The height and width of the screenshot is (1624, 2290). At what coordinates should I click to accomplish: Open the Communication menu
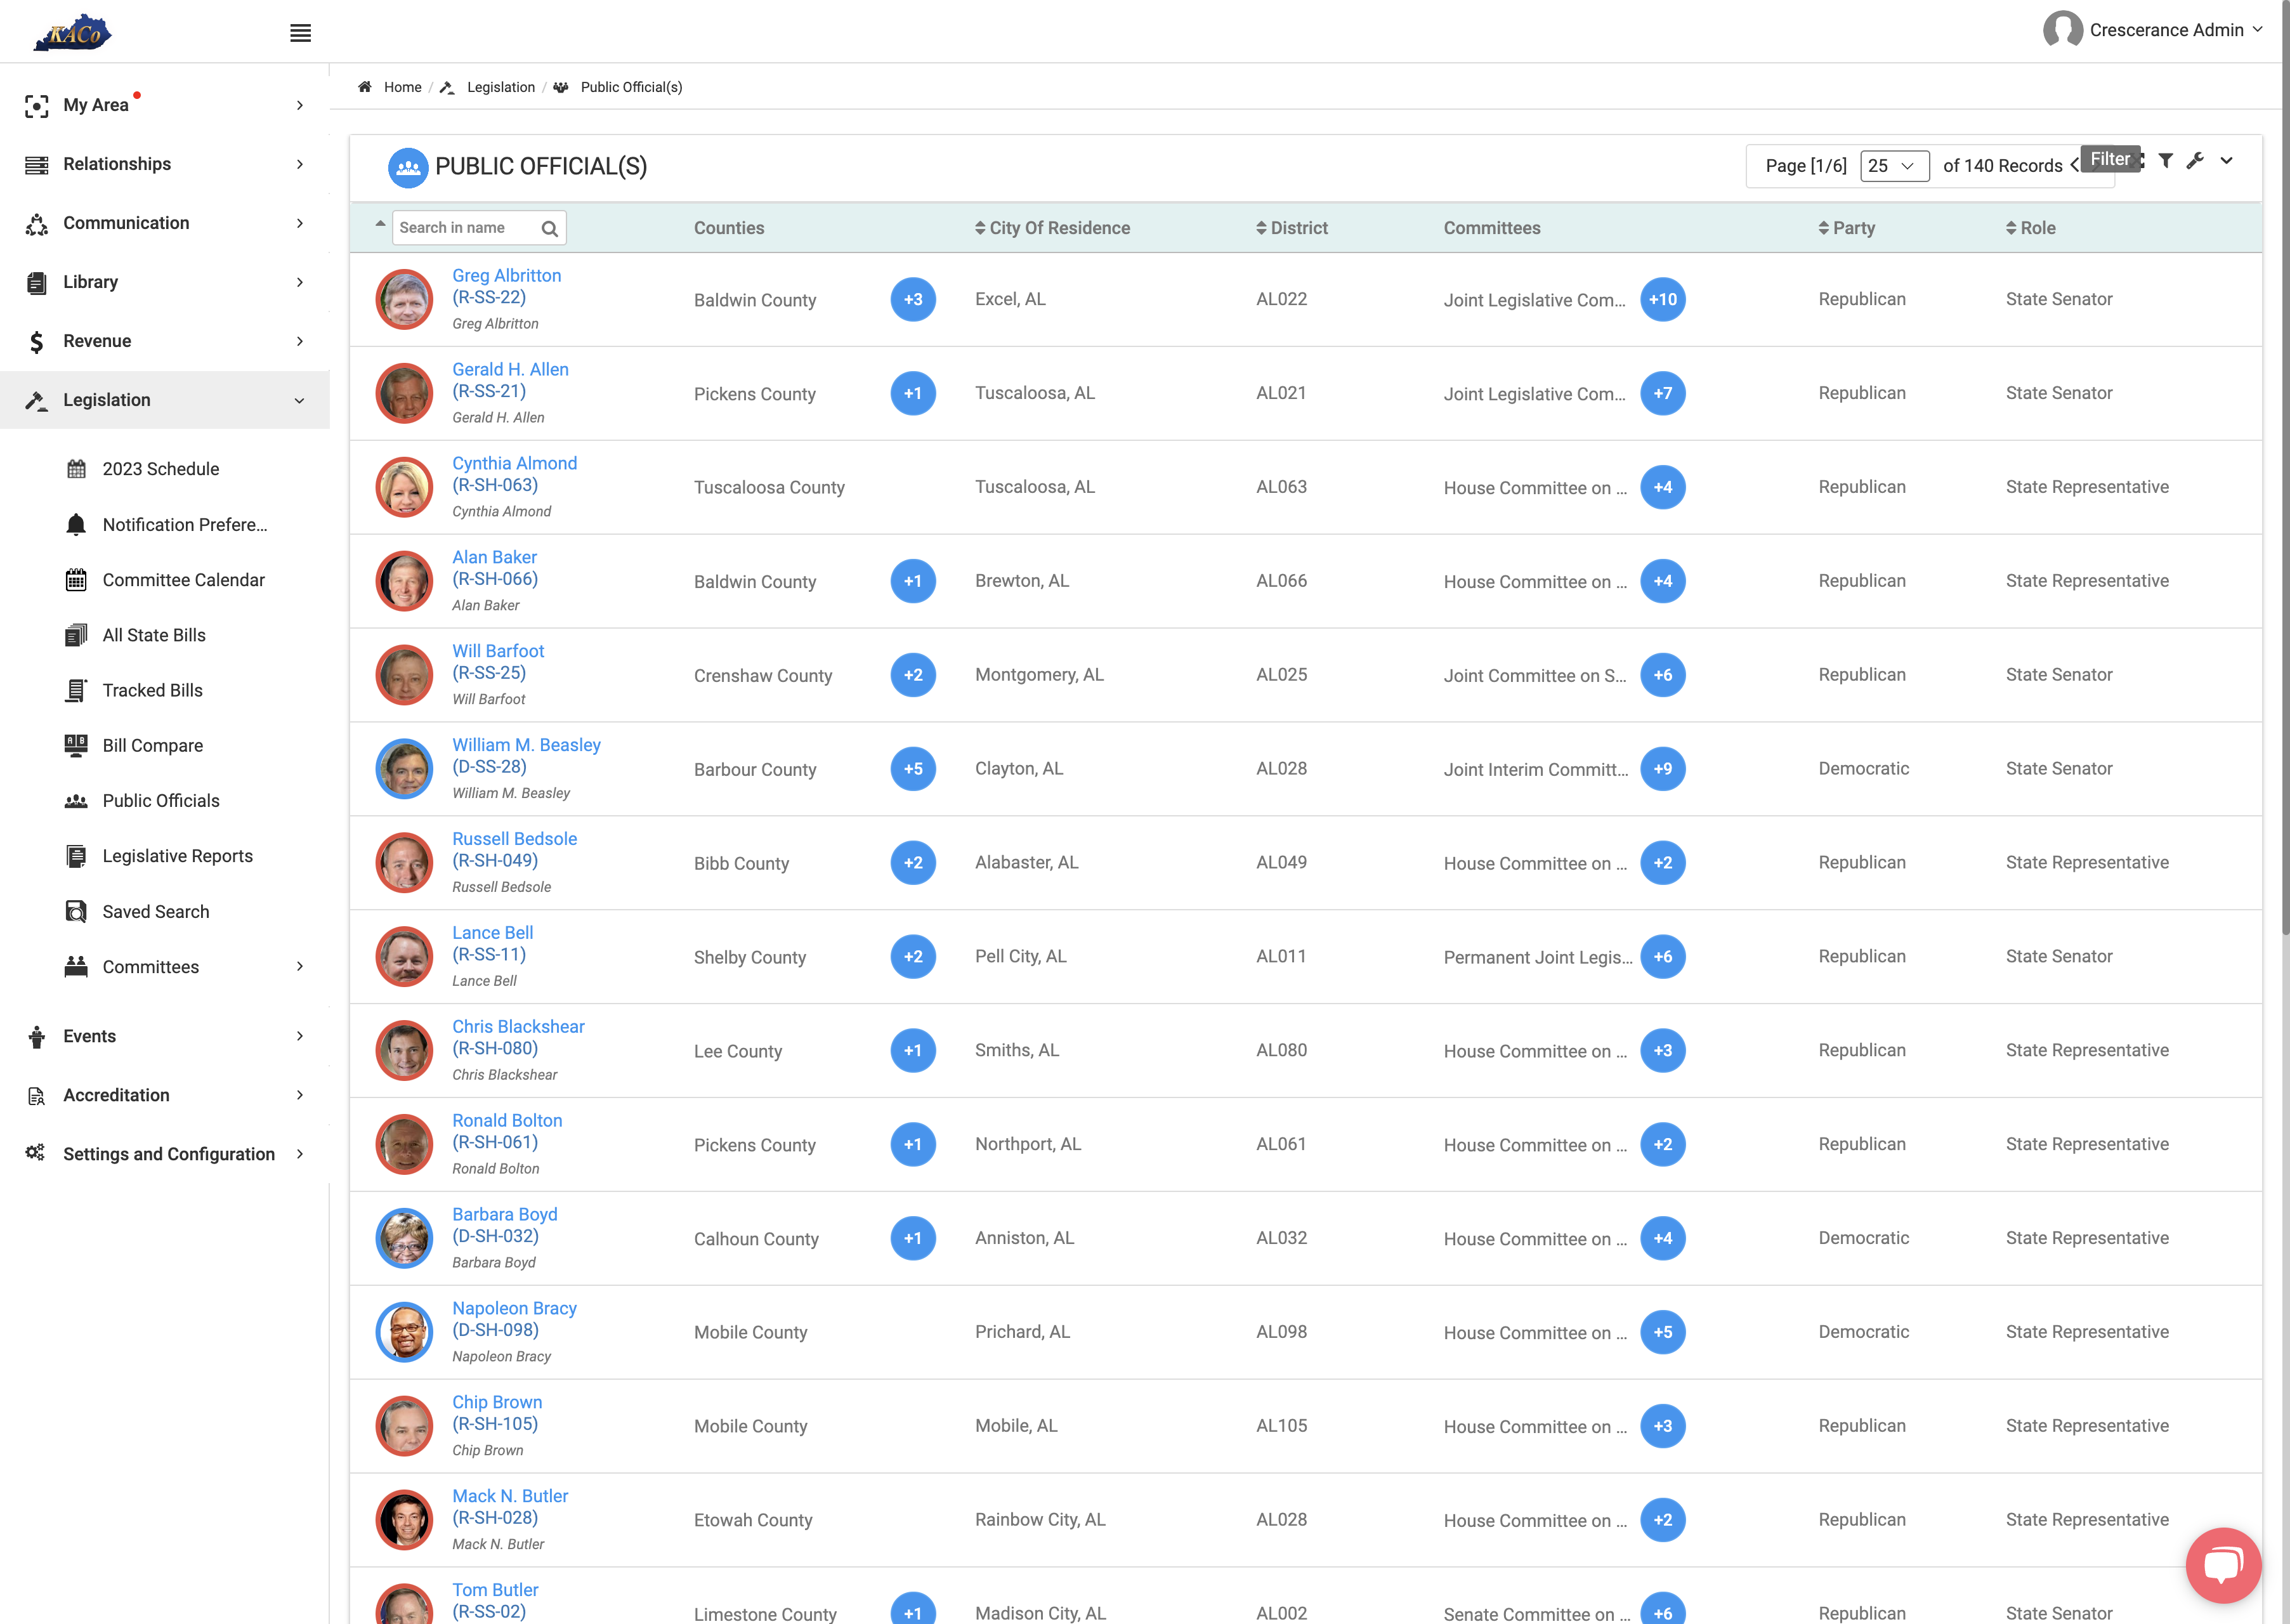coord(165,223)
